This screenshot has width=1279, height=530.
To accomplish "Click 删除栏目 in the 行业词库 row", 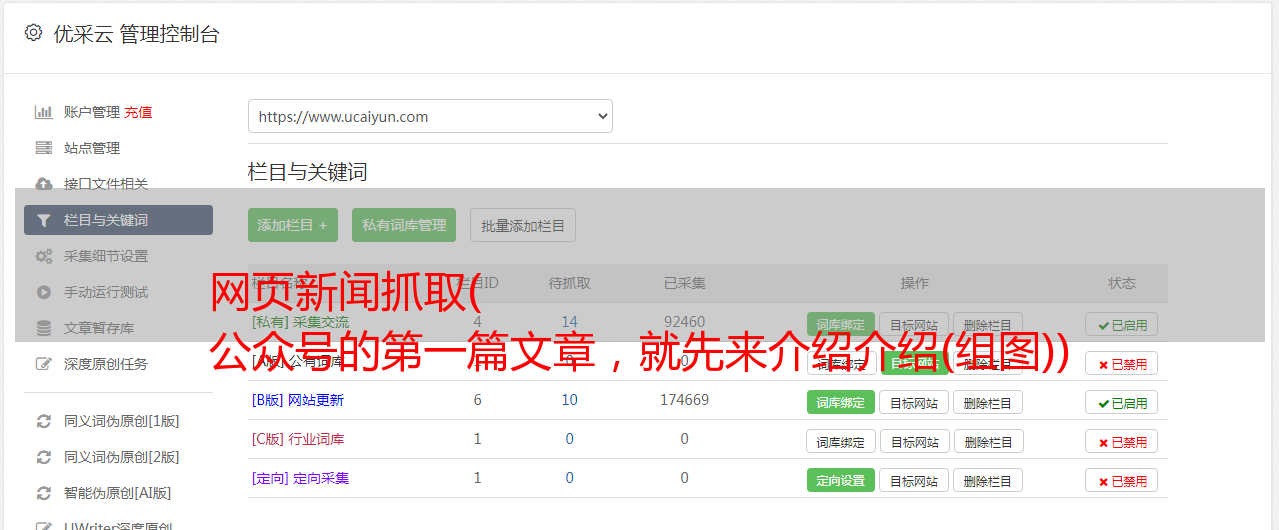I will pos(988,441).
